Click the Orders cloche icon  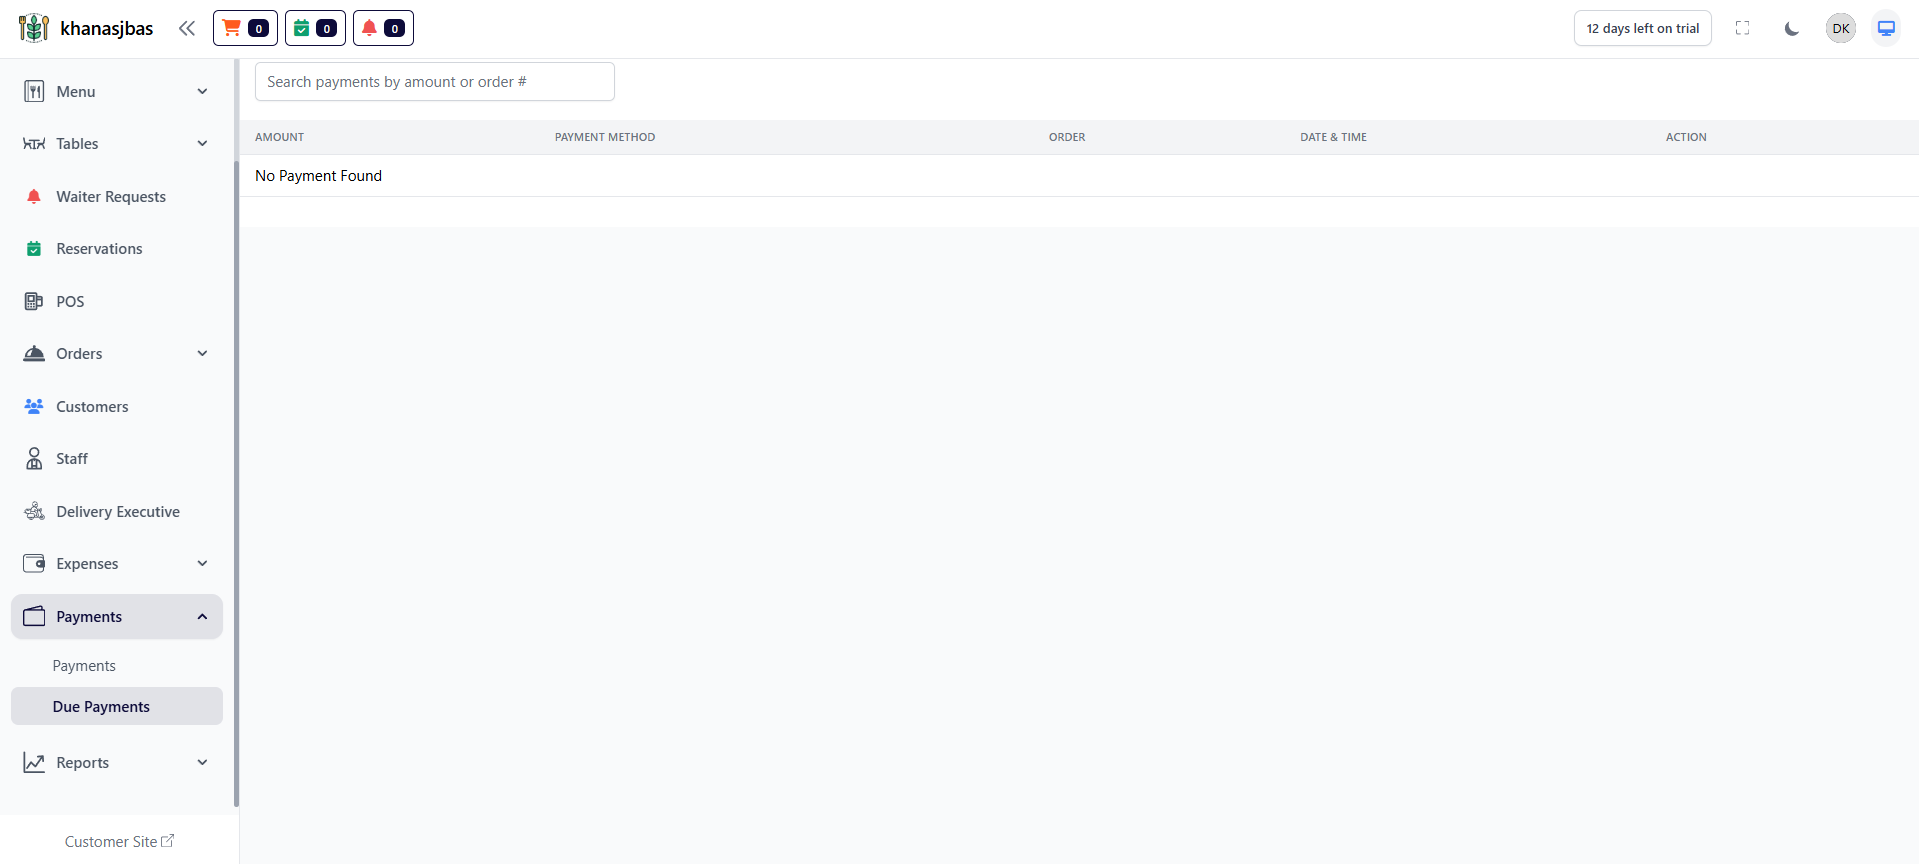click(34, 354)
